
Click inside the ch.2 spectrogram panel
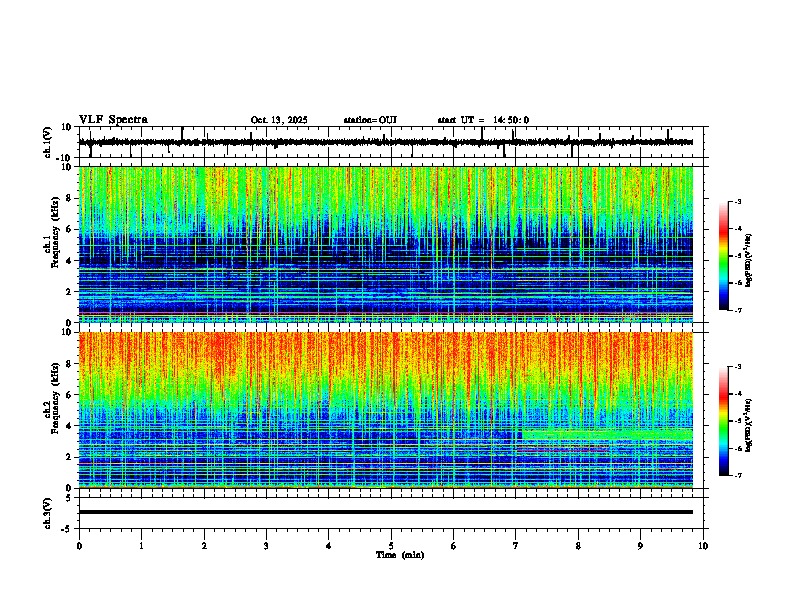coord(386,410)
